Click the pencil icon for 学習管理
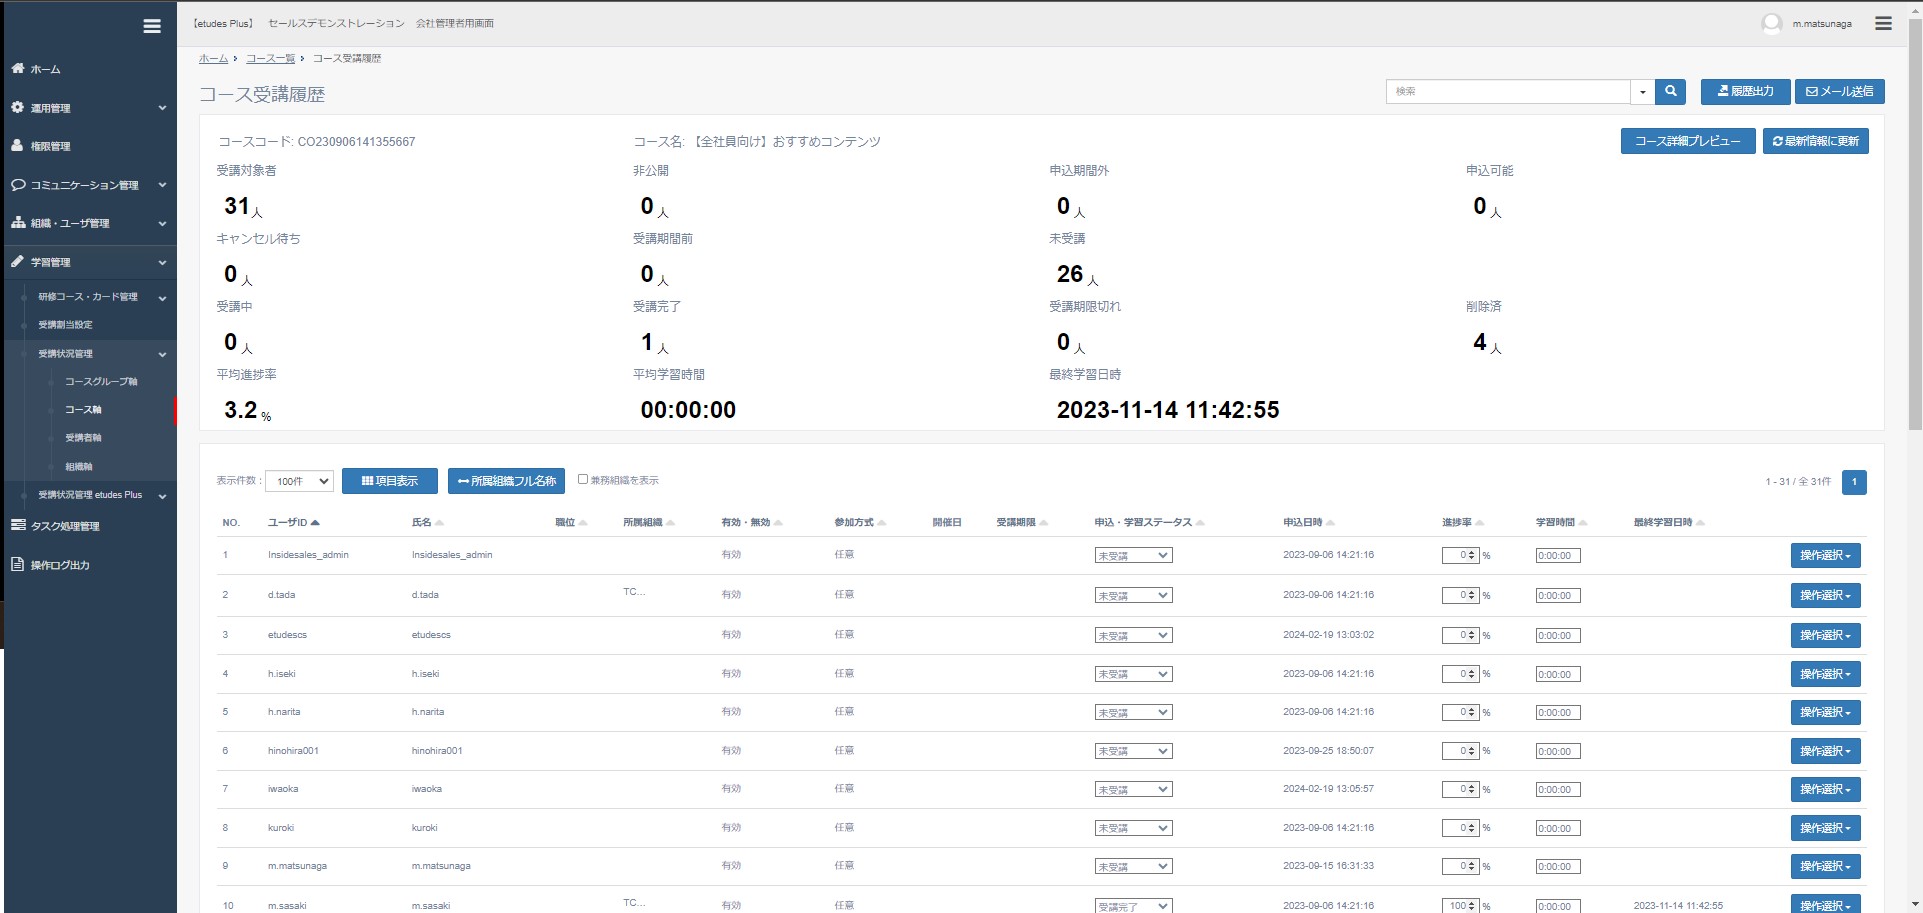Image resolution: width=1923 pixels, height=913 pixels. (17, 261)
